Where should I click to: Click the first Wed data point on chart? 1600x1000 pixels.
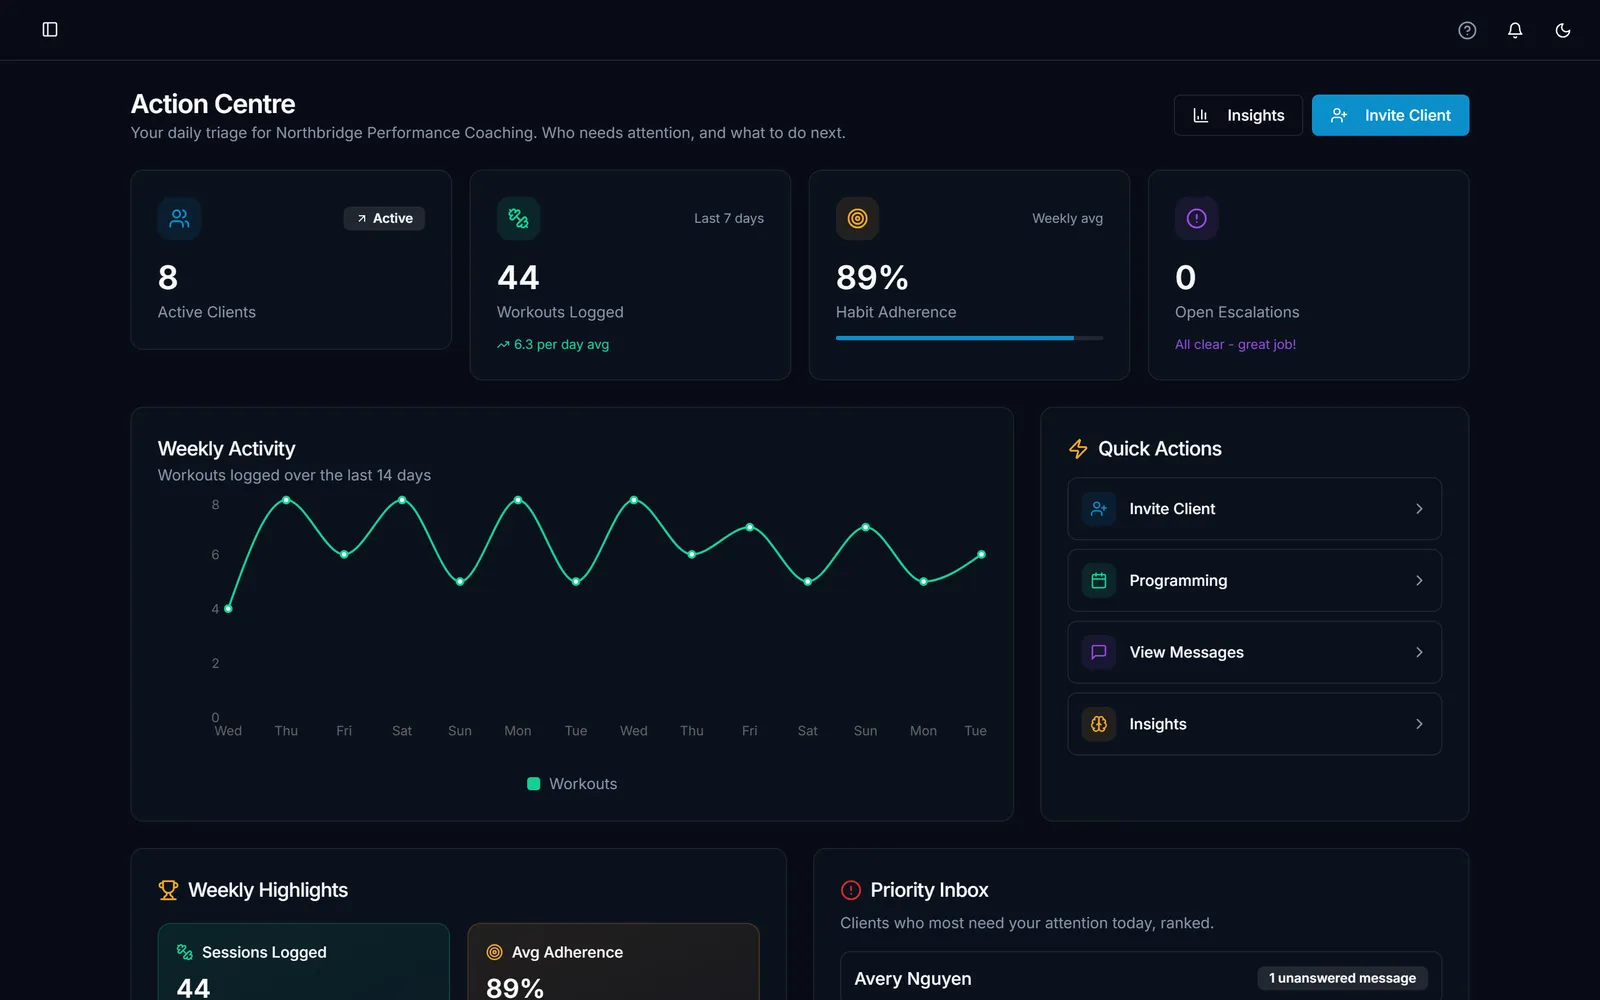tap(229, 608)
